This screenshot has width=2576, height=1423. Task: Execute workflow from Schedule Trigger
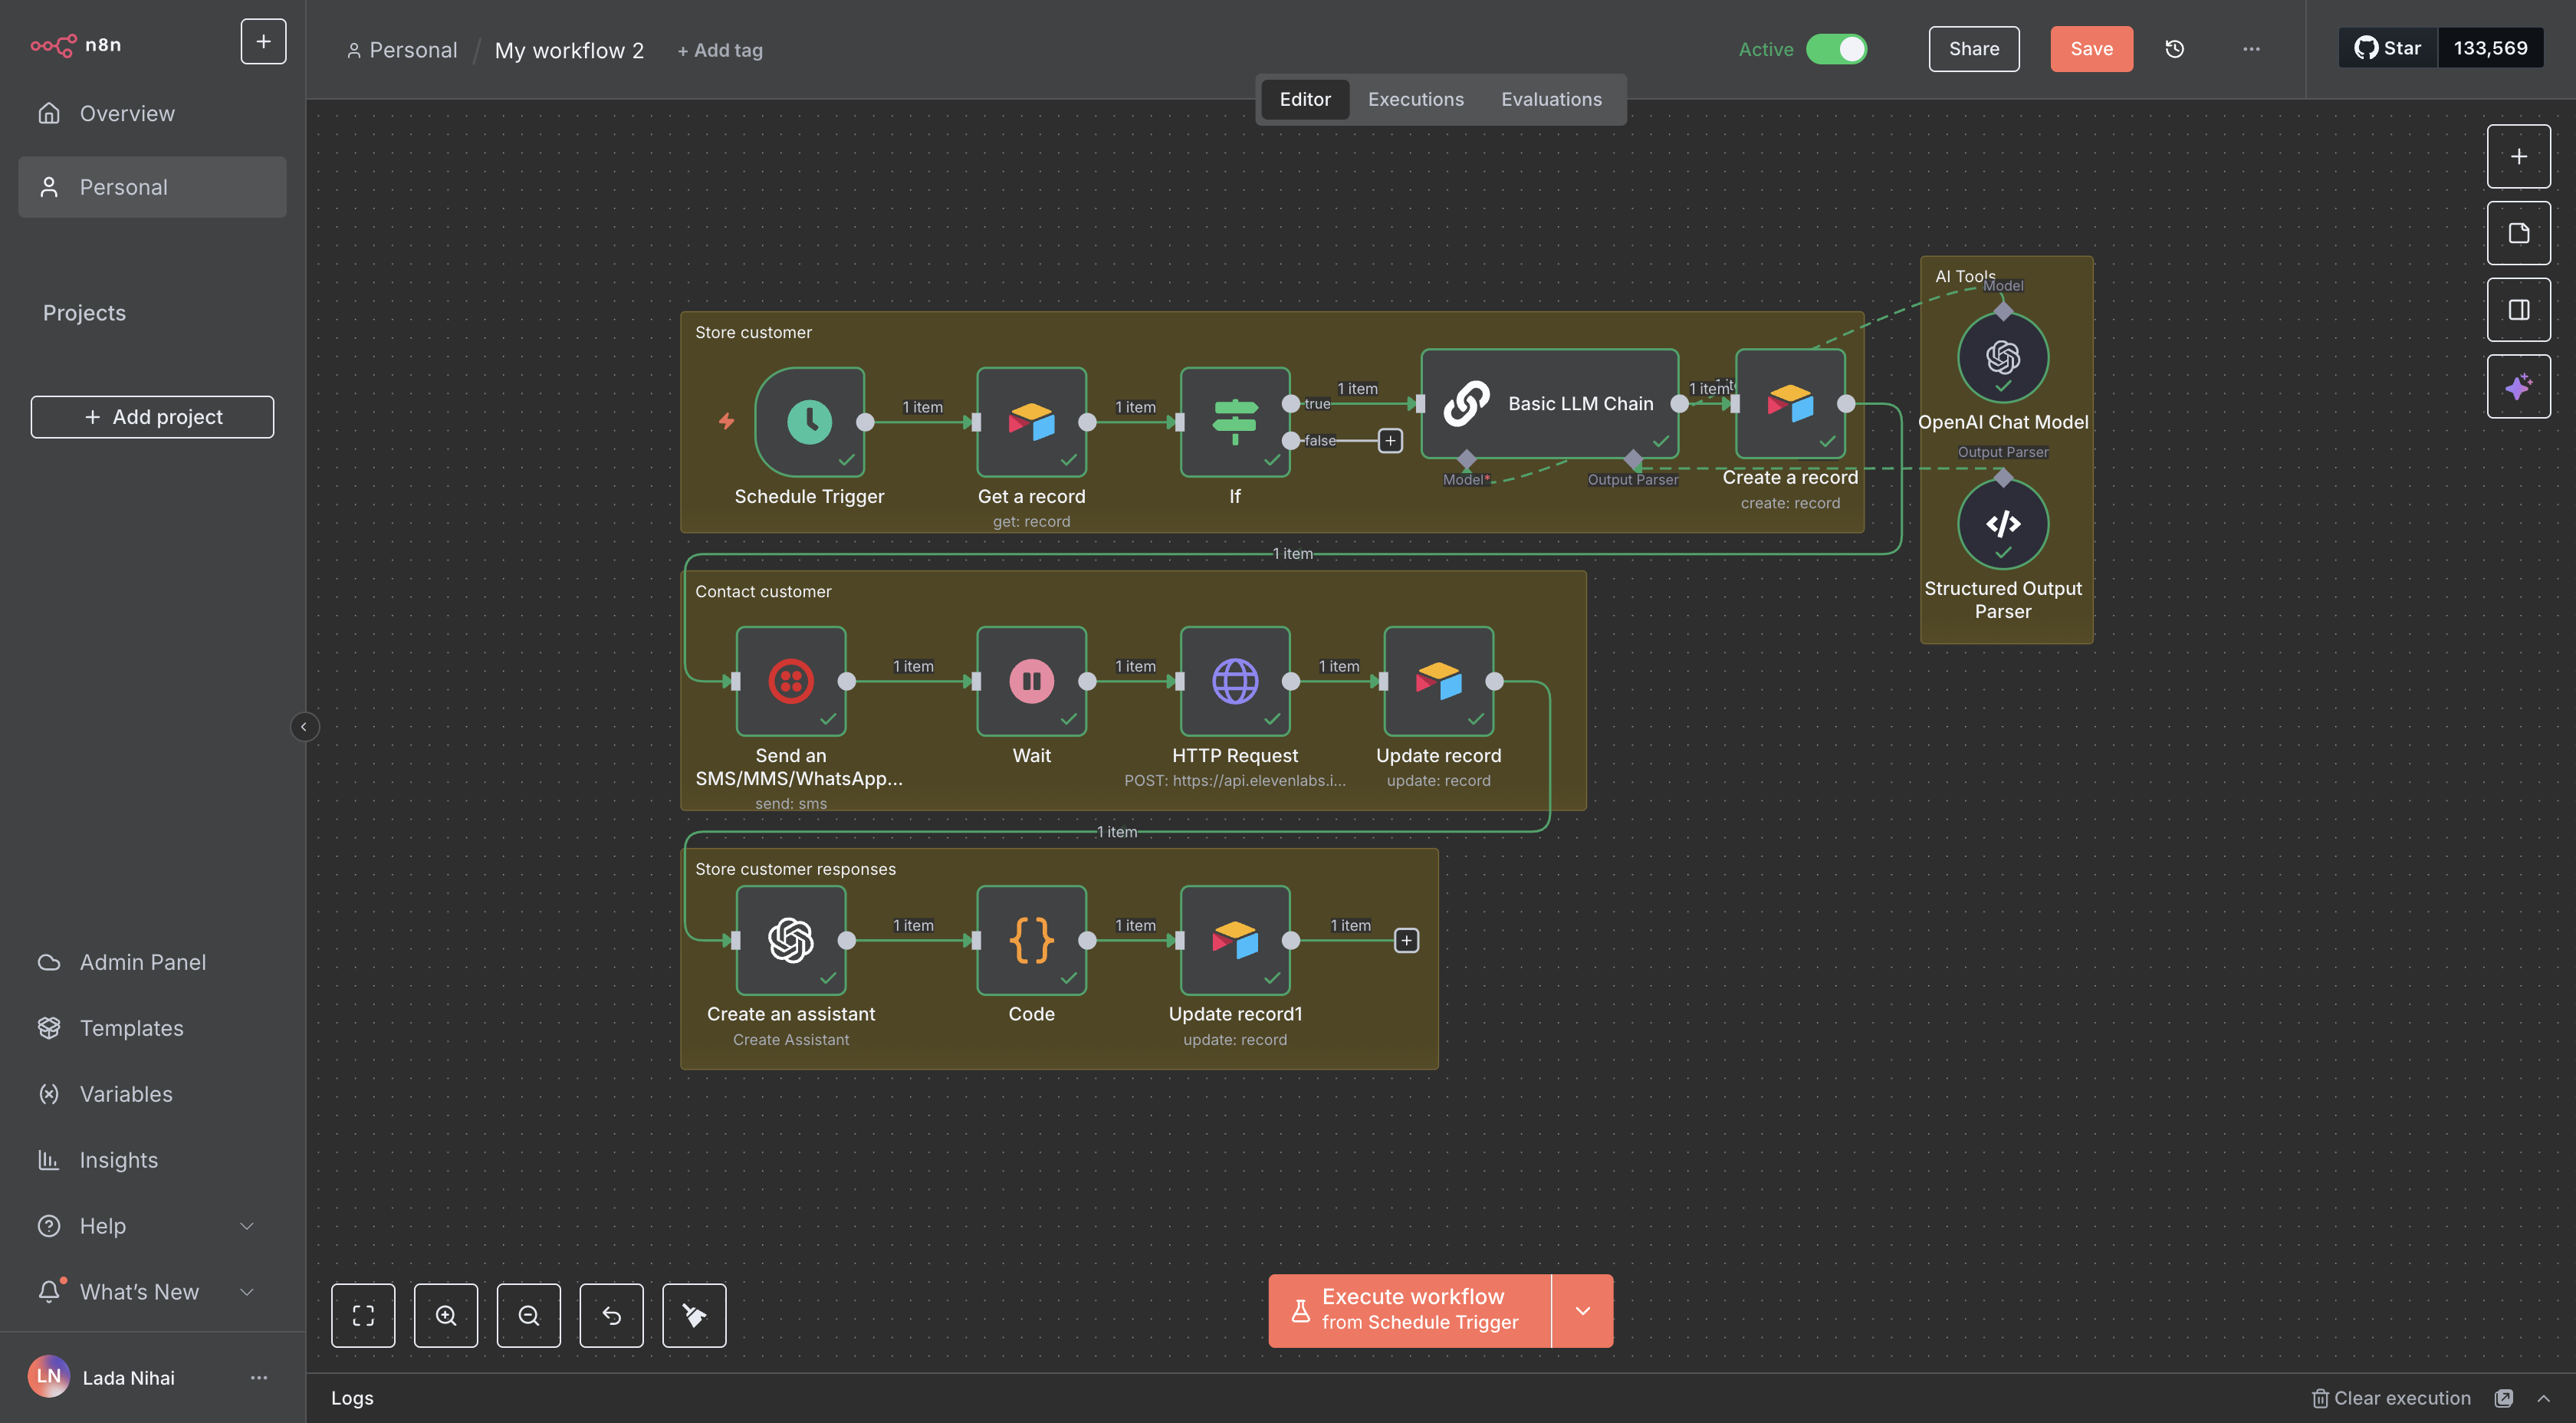pyautogui.click(x=1410, y=1311)
